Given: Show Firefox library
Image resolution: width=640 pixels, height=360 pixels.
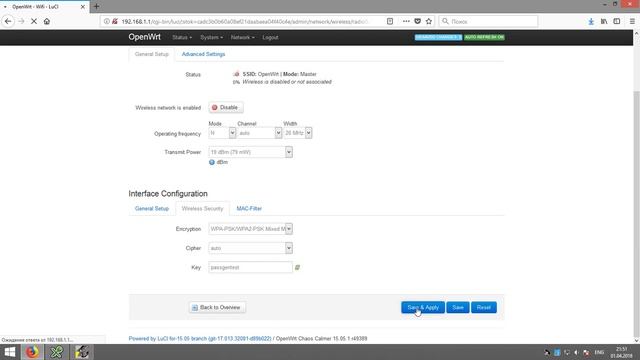Looking at the screenshot, I should click(x=604, y=21).
